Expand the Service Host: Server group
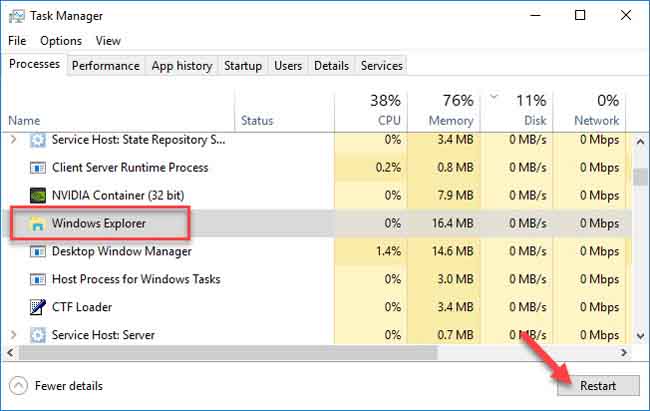The width and height of the screenshot is (650, 411). [13, 335]
